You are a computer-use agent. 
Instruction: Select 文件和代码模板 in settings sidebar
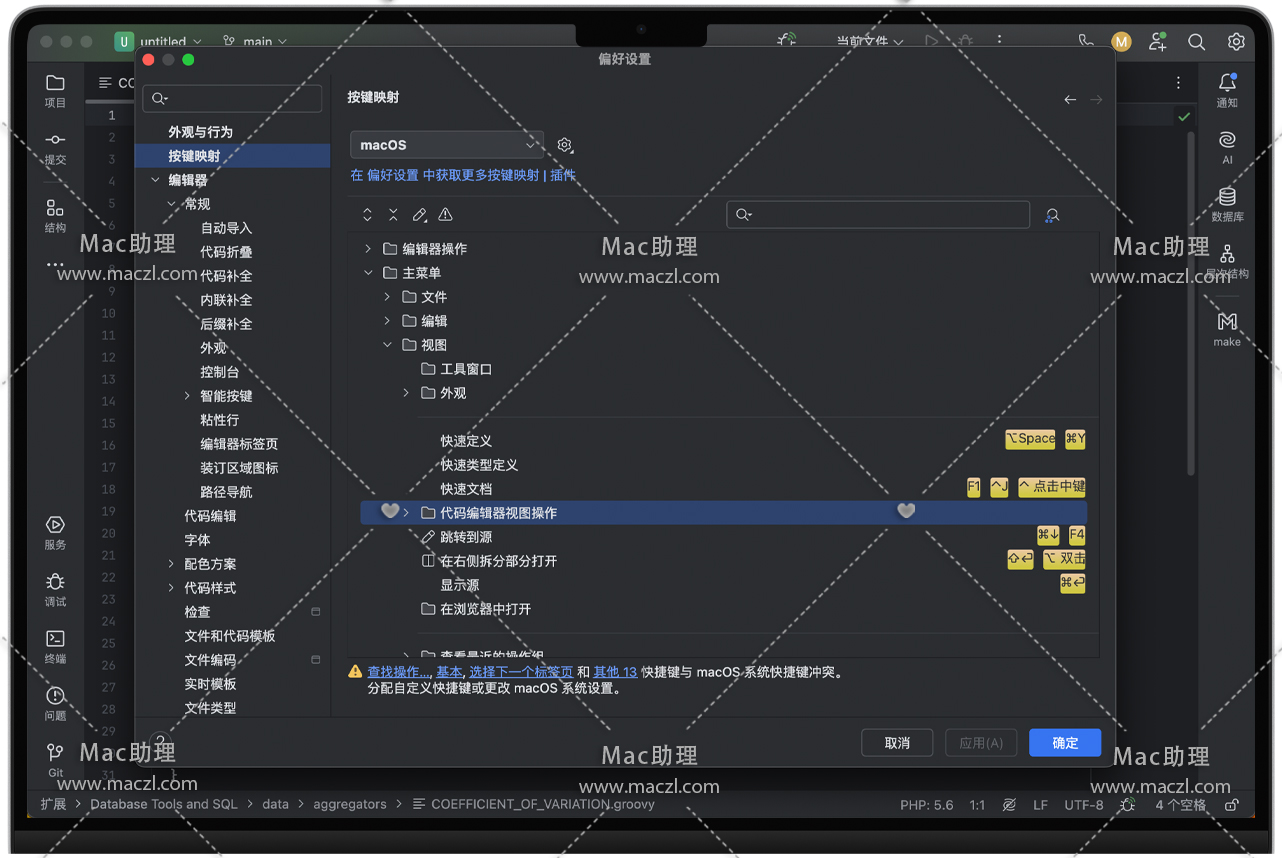point(230,636)
